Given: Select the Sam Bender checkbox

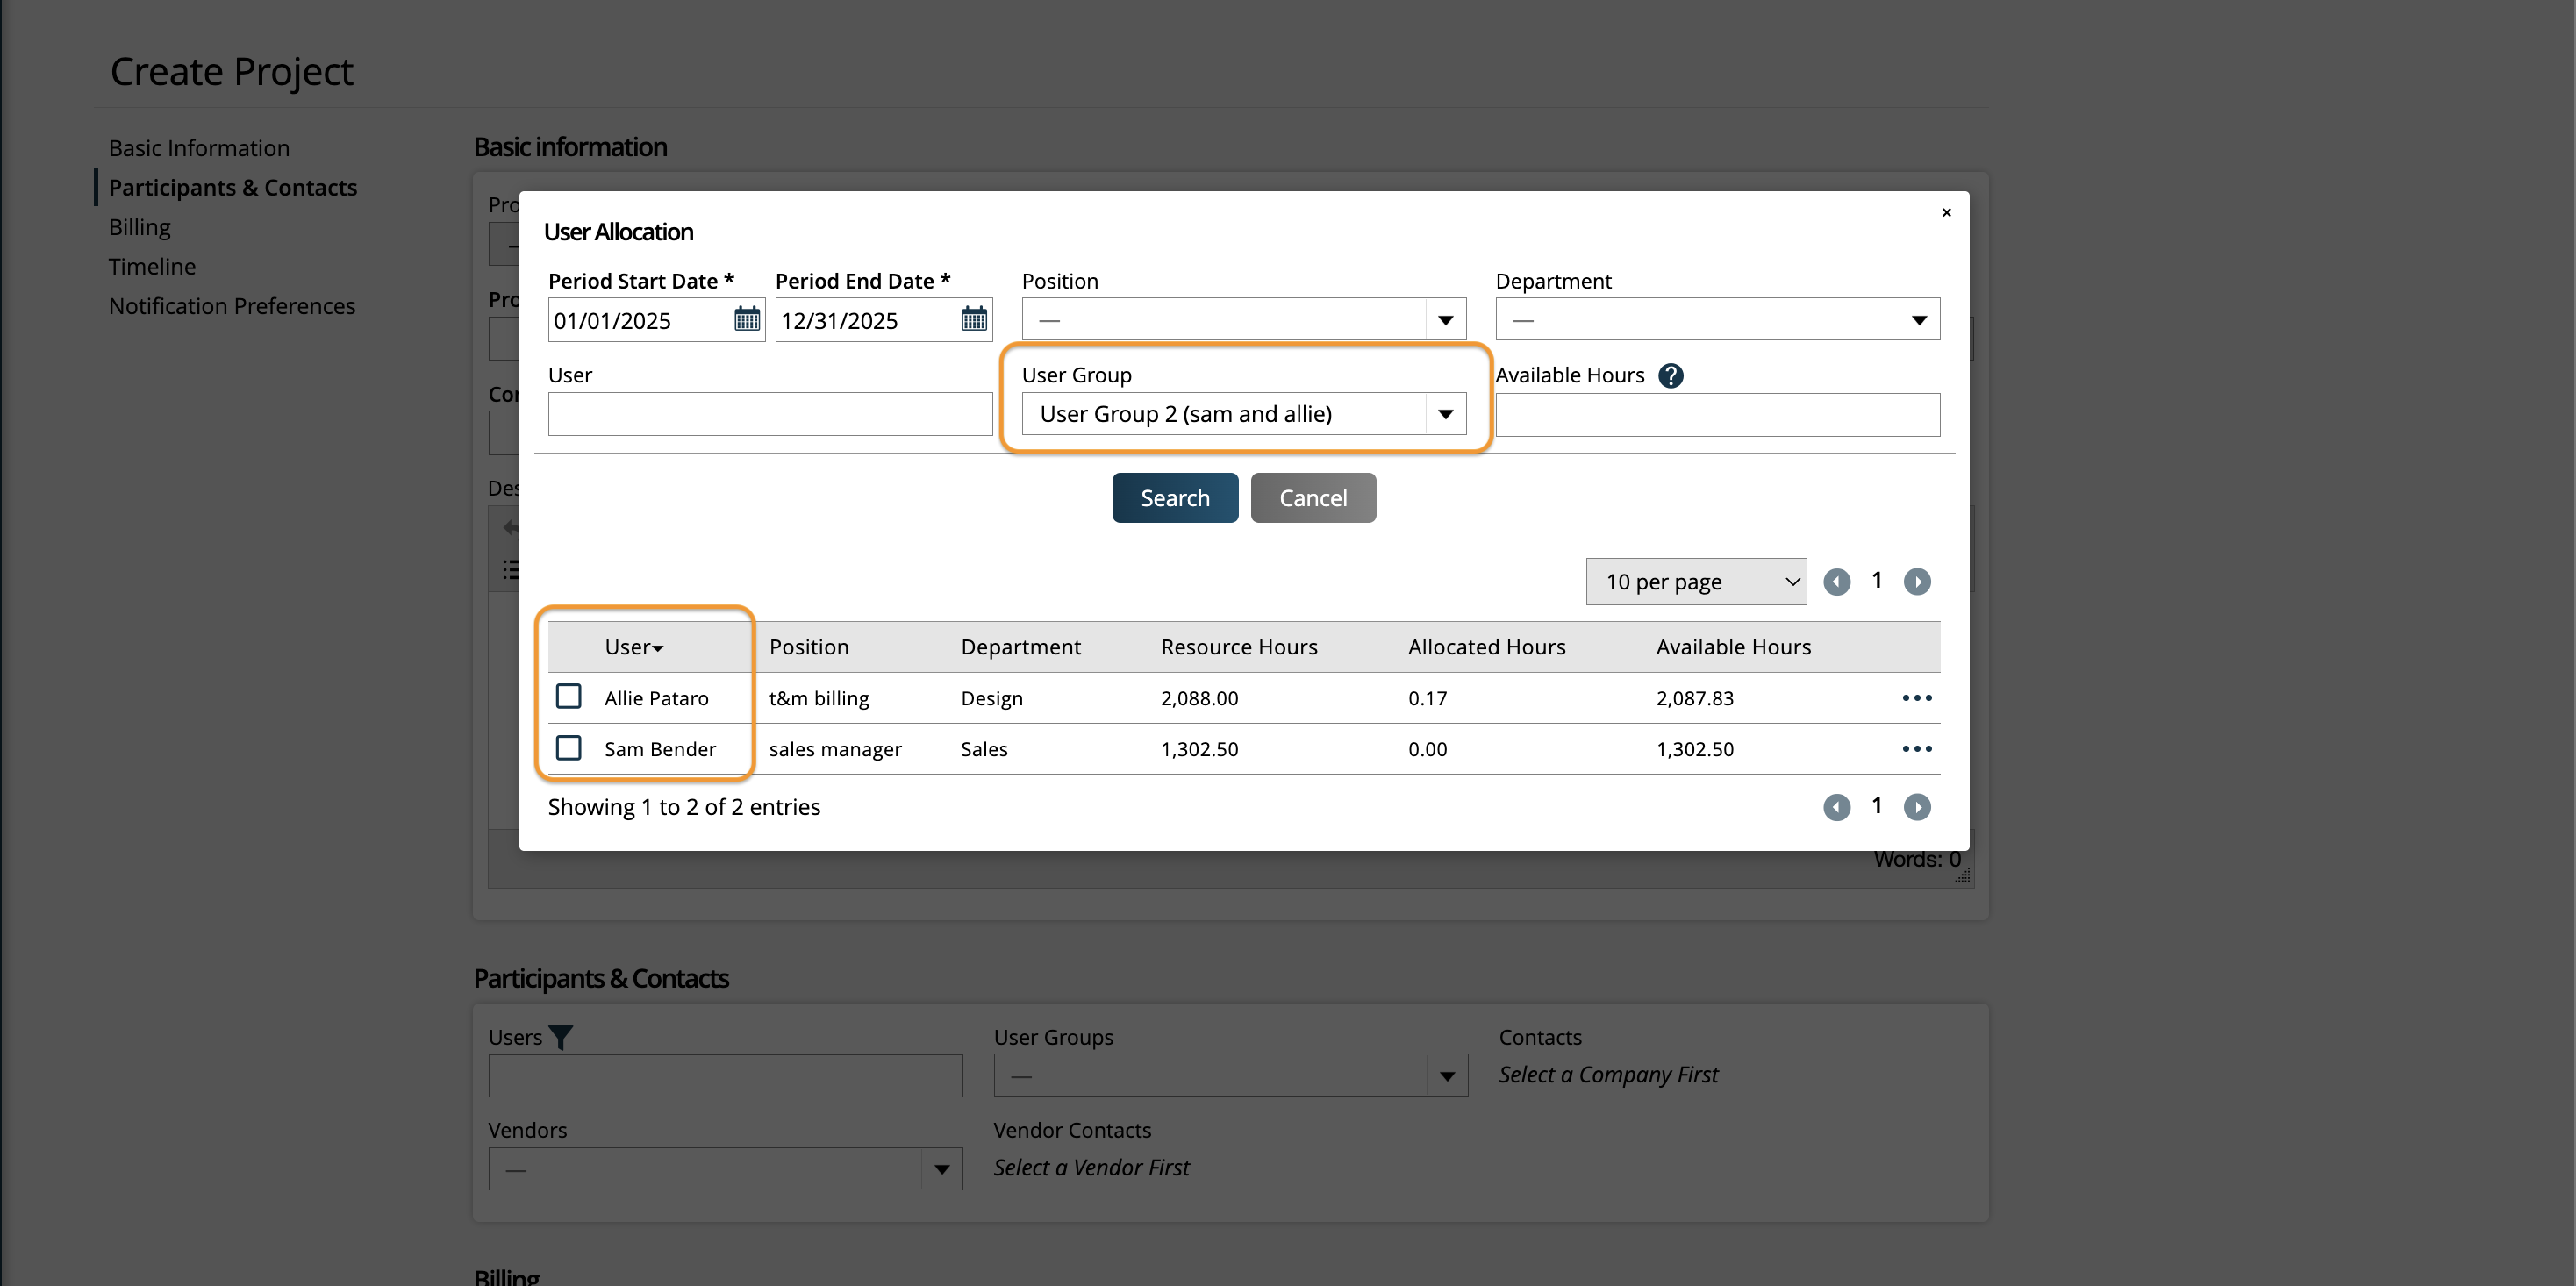Looking at the screenshot, I should pyautogui.click(x=569, y=748).
